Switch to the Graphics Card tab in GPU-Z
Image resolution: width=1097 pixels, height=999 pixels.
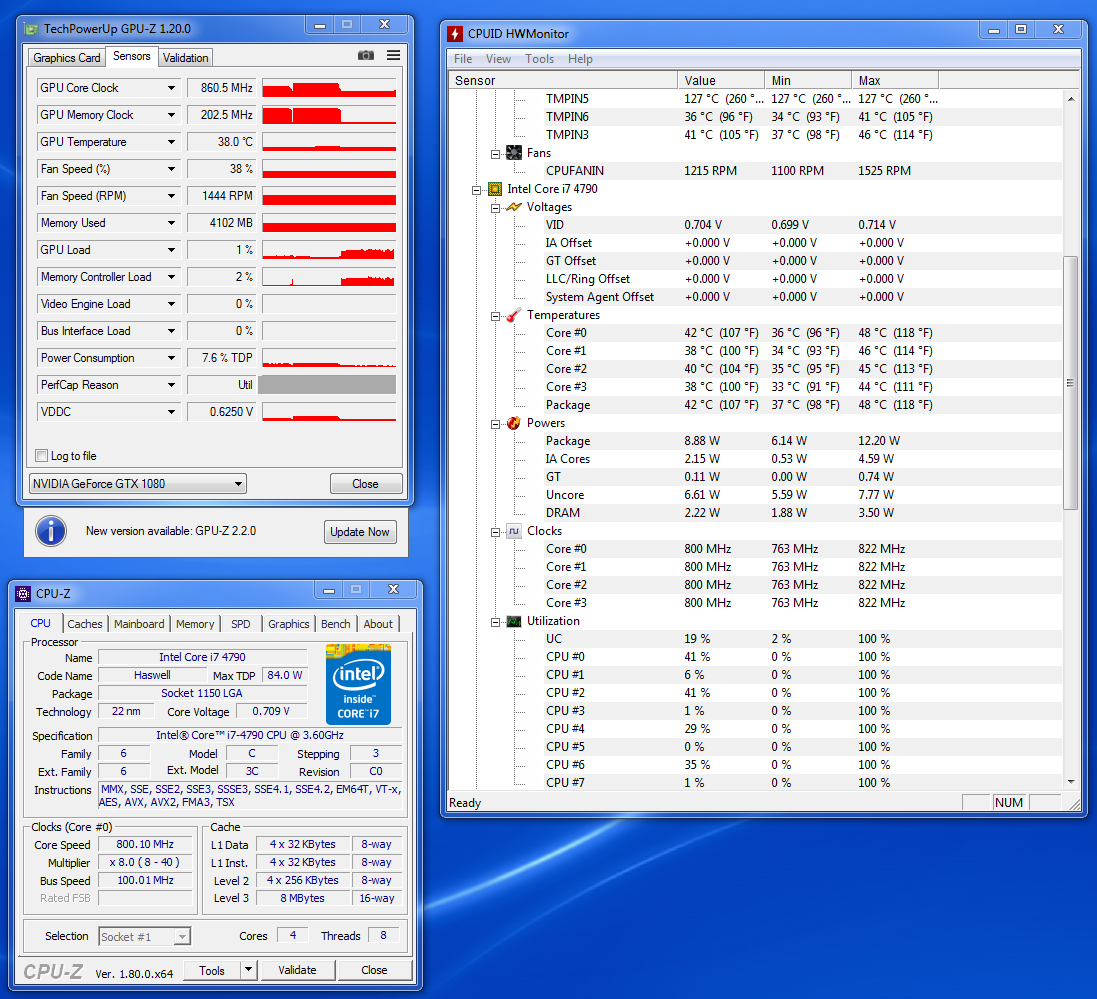click(66, 57)
